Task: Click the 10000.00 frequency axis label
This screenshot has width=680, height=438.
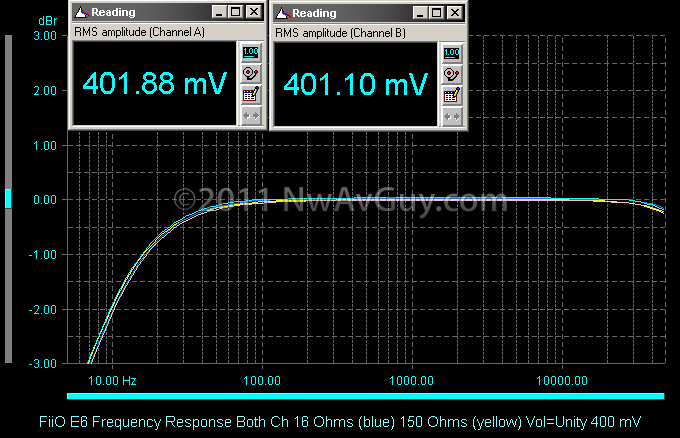Action: [x=562, y=381]
